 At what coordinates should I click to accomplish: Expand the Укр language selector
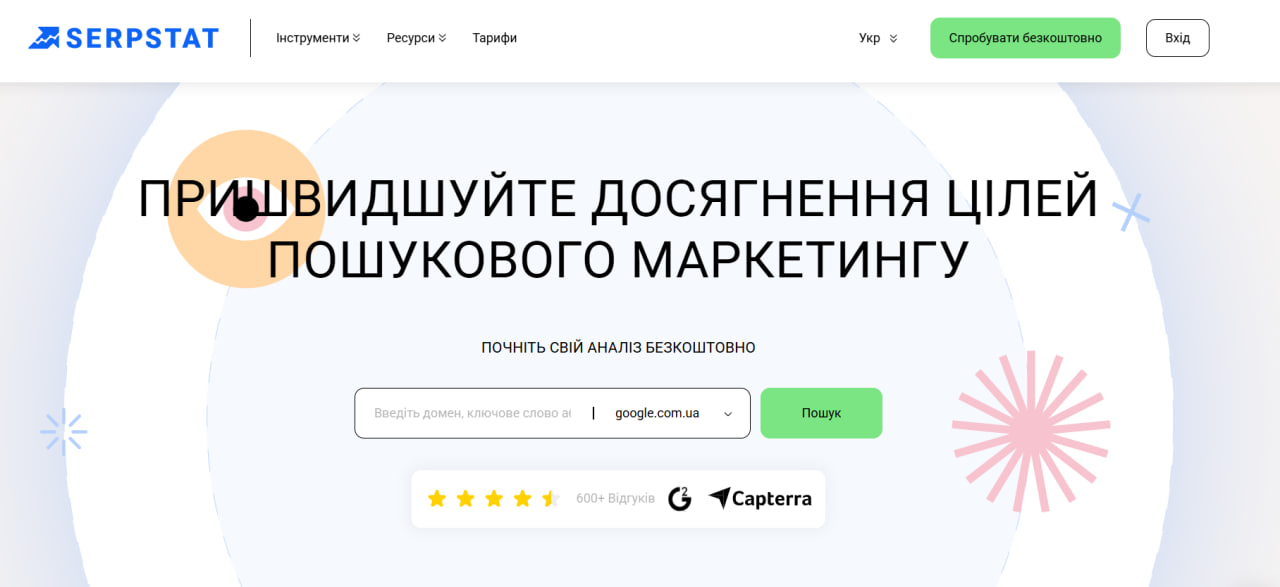point(878,38)
